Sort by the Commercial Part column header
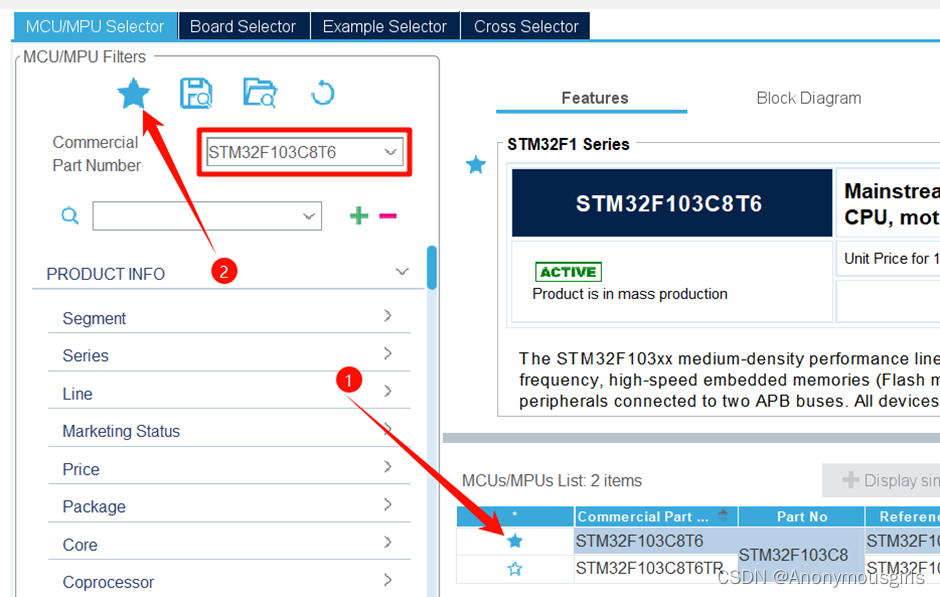This screenshot has height=597, width=940. (x=656, y=516)
